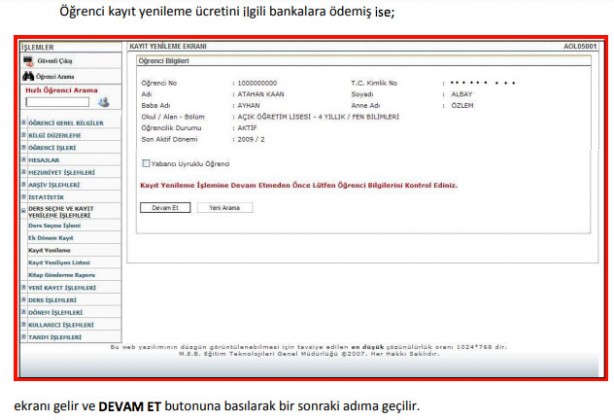Screen dimensions: 614x420
Task: Expand the ÖĞRENCİ İŞLERİ section
Action: pos(23,148)
